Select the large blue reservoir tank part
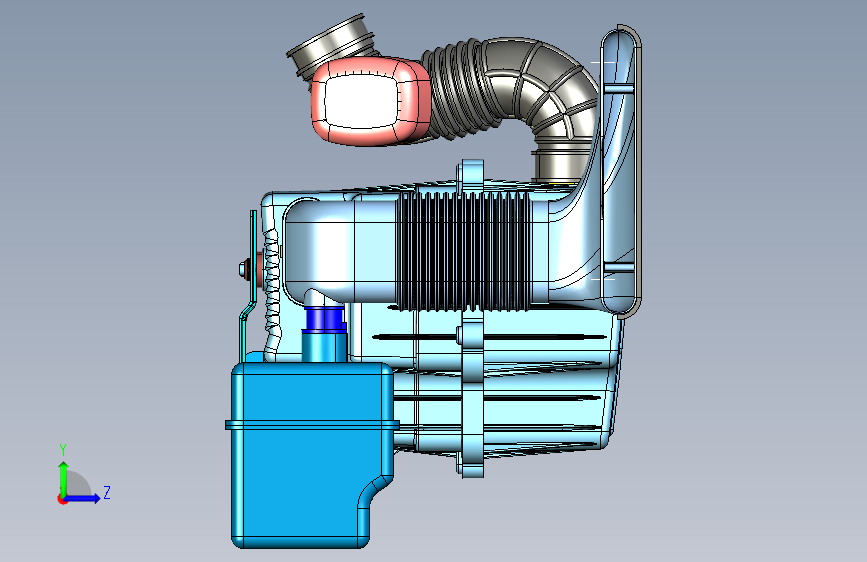Screen dimensions: 867x562 [310, 454]
